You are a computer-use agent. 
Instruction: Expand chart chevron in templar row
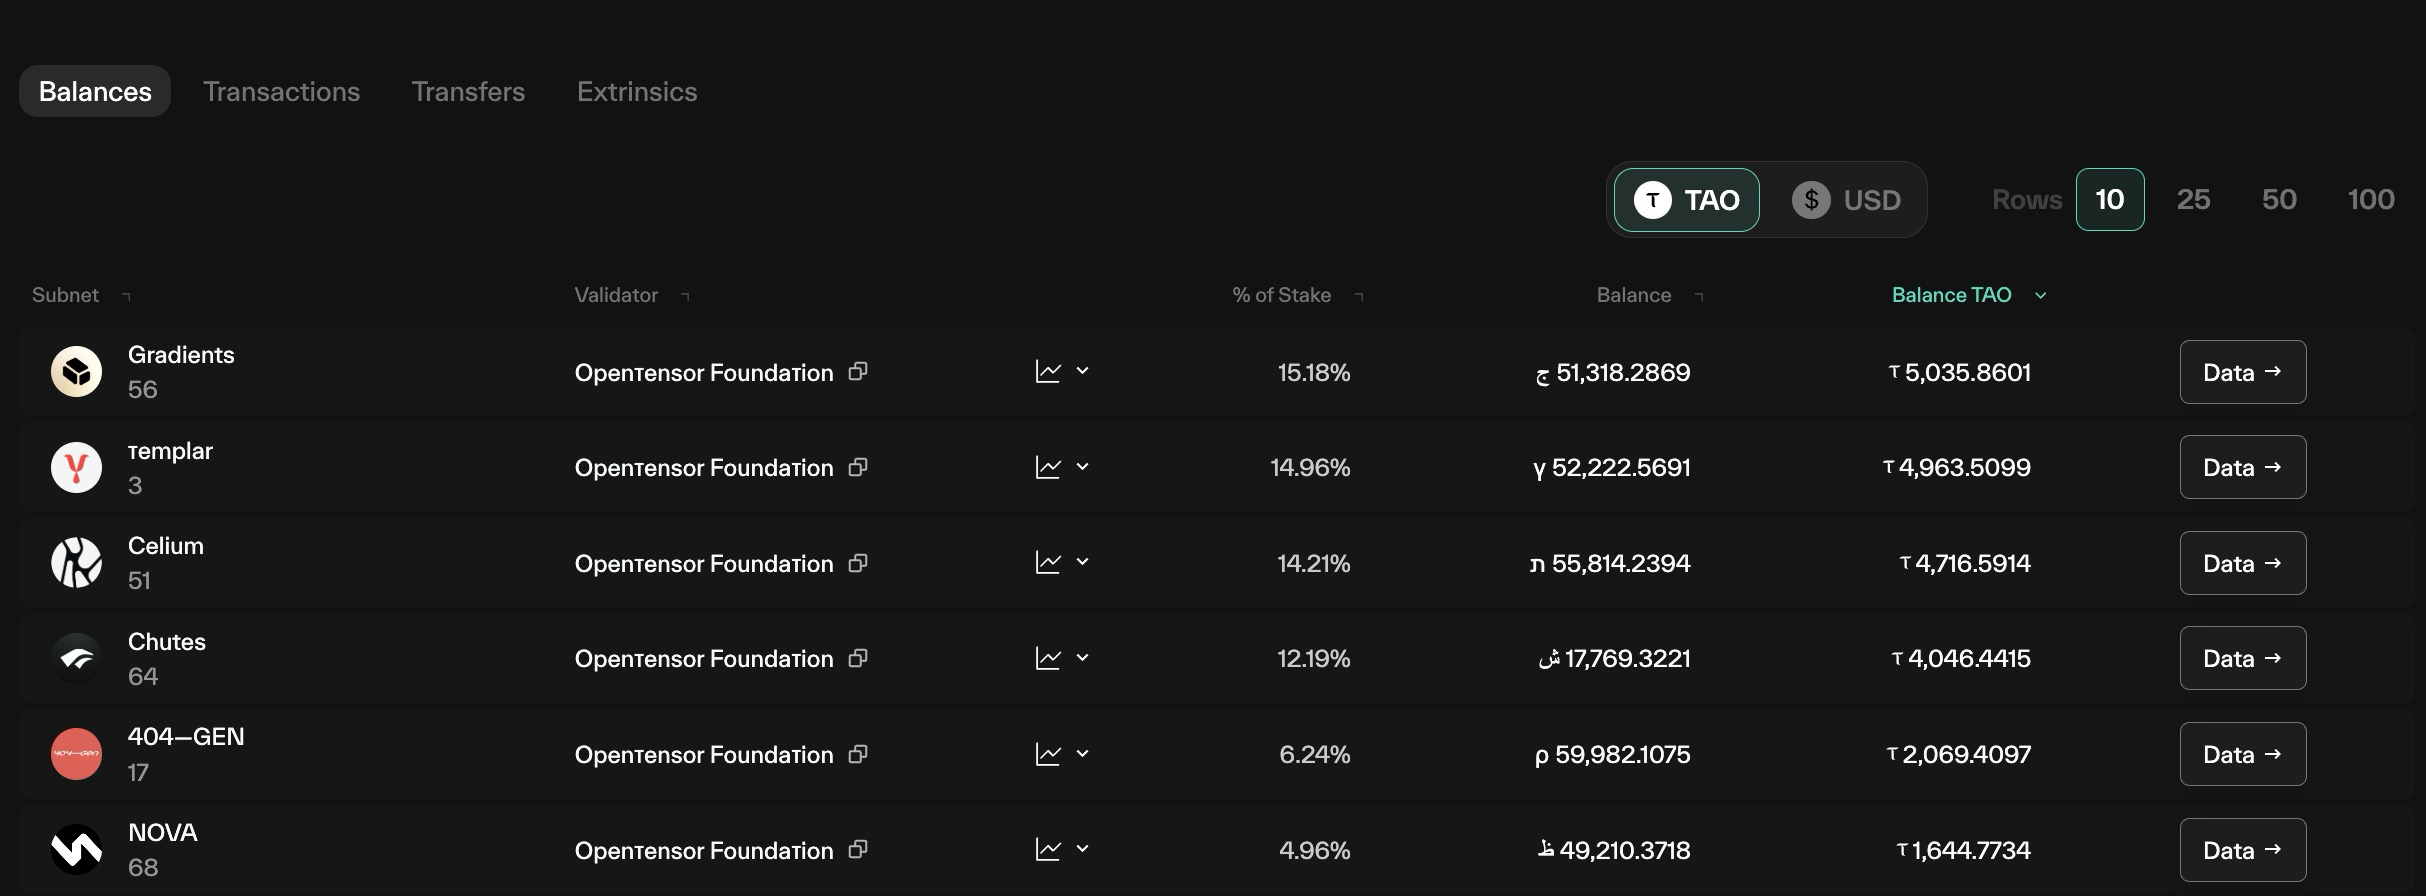tap(1082, 467)
